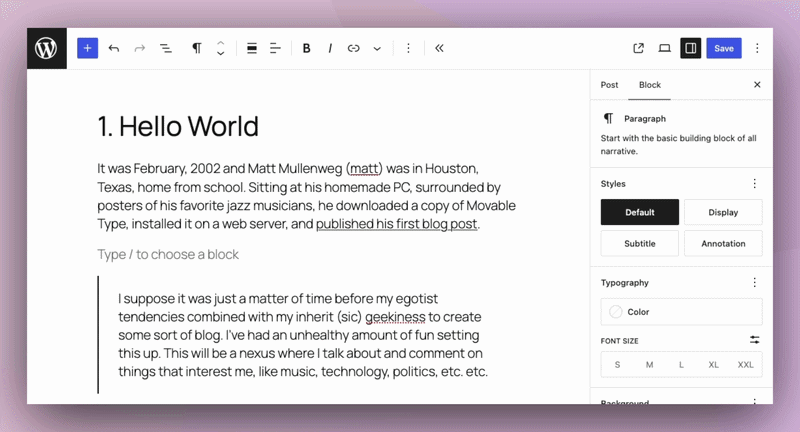Open the text alignment control
800x432 pixels.
coord(276,48)
